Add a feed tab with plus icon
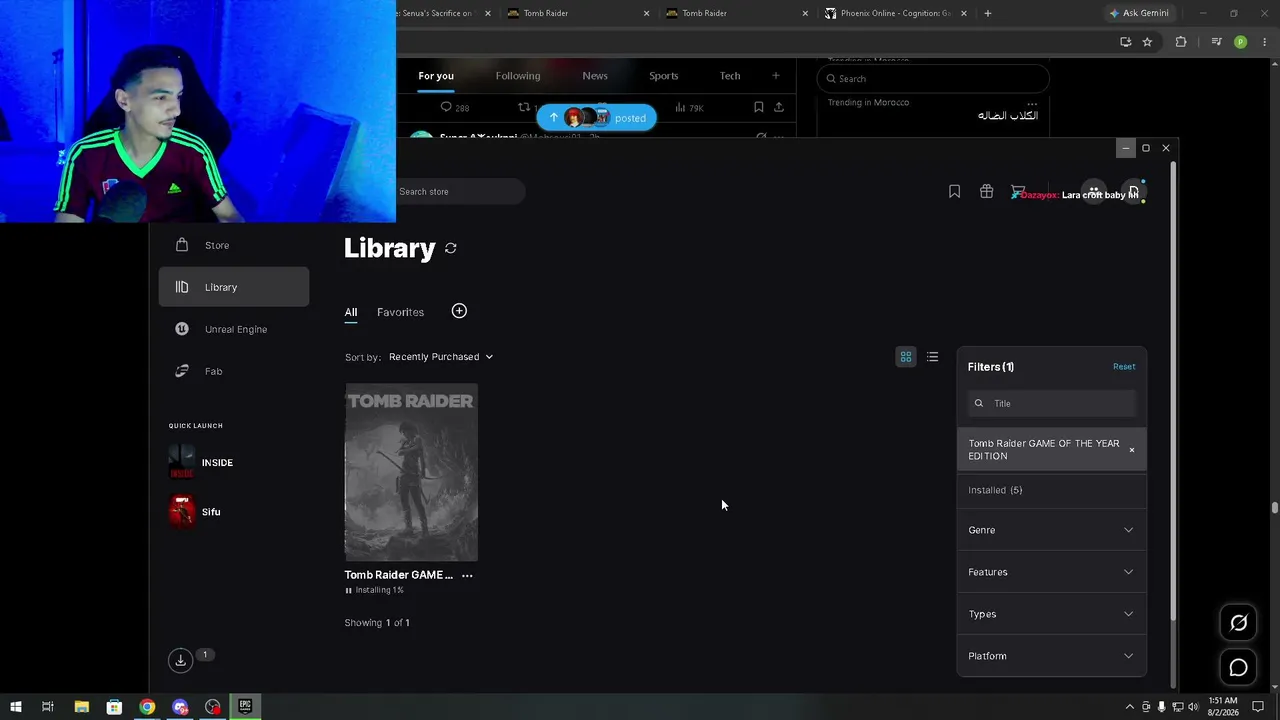The height and width of the screenshot is (720, 1280). coord(775,76)
